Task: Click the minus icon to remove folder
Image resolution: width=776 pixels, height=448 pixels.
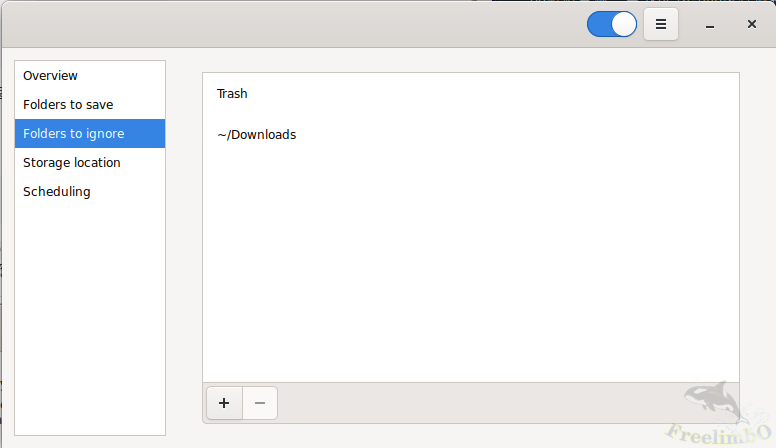Action: (260, 403)
